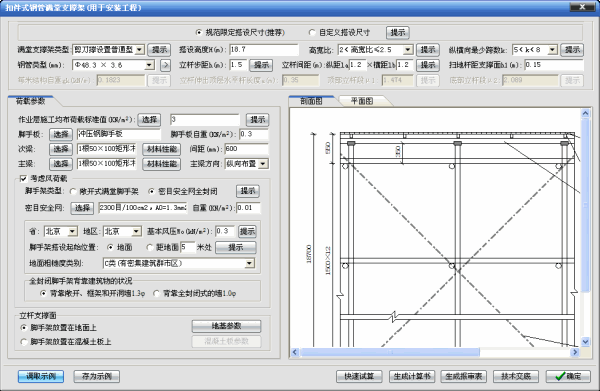Open 地区 北京 dropdown
The height and width of the screenshot is (391, 600).
[137, 231]
